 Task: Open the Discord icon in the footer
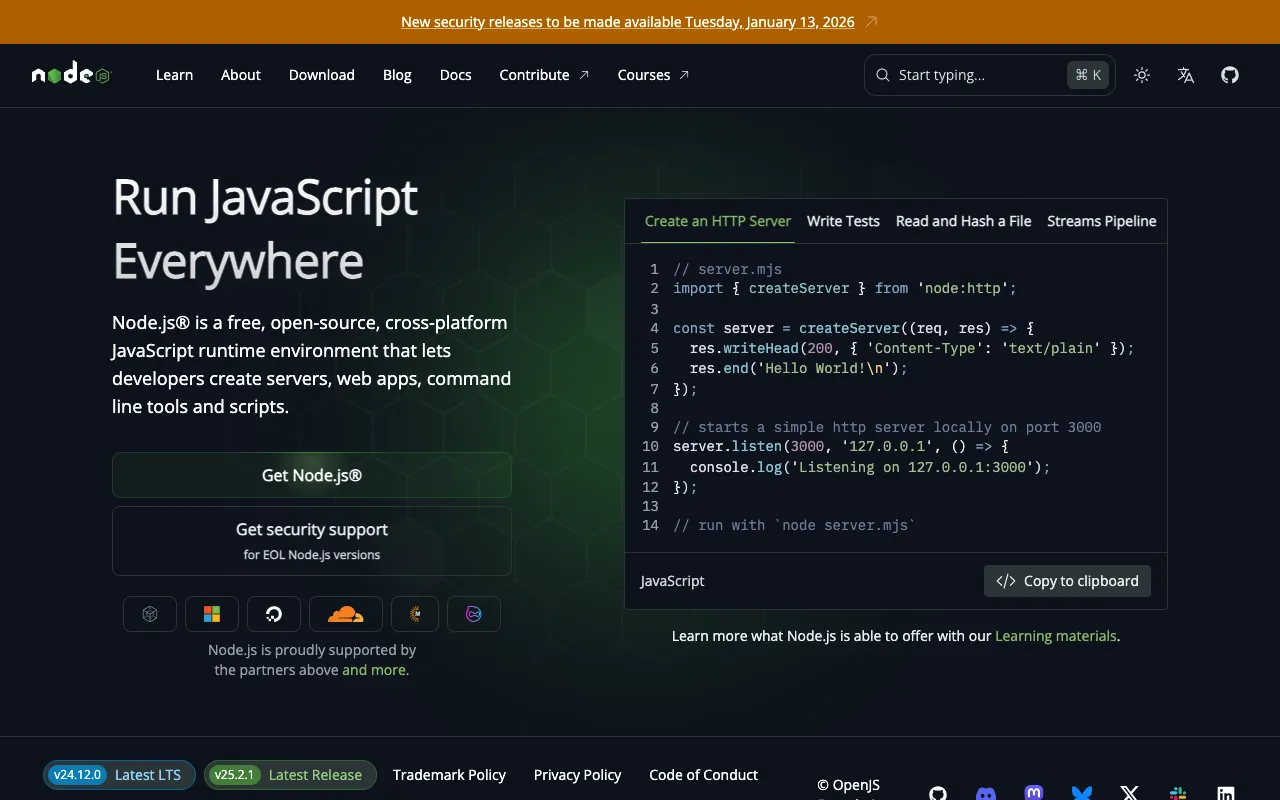pos(985,793)
